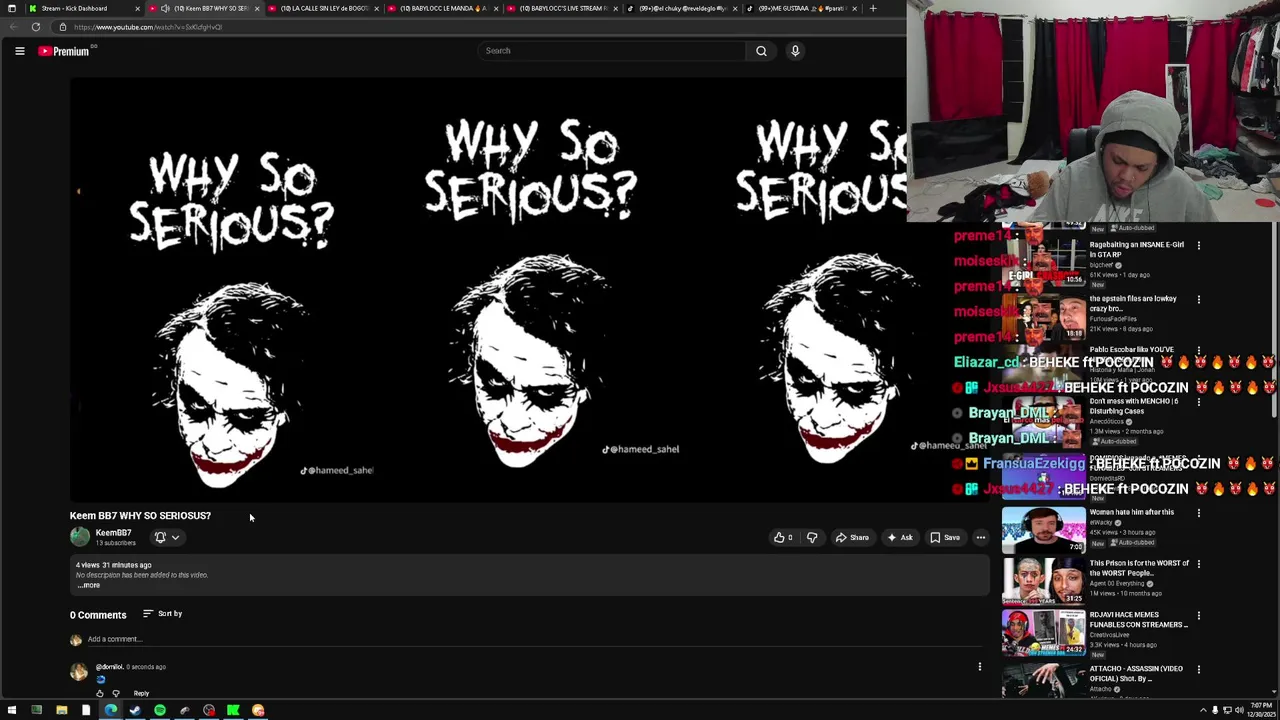Image resolution: width=1280 pixels, height=720 pixels.
Task: Open Steam from the taskbar
Action: click(135, 711)
